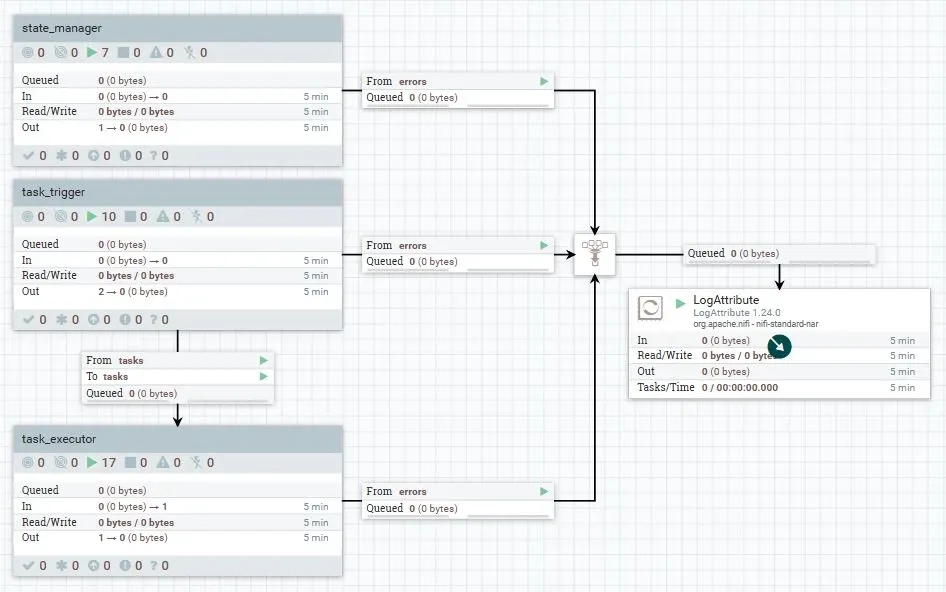This screenshot has width=946, height=592.
Task: Select the From errors label from task_executor
Action: point(396,492)
